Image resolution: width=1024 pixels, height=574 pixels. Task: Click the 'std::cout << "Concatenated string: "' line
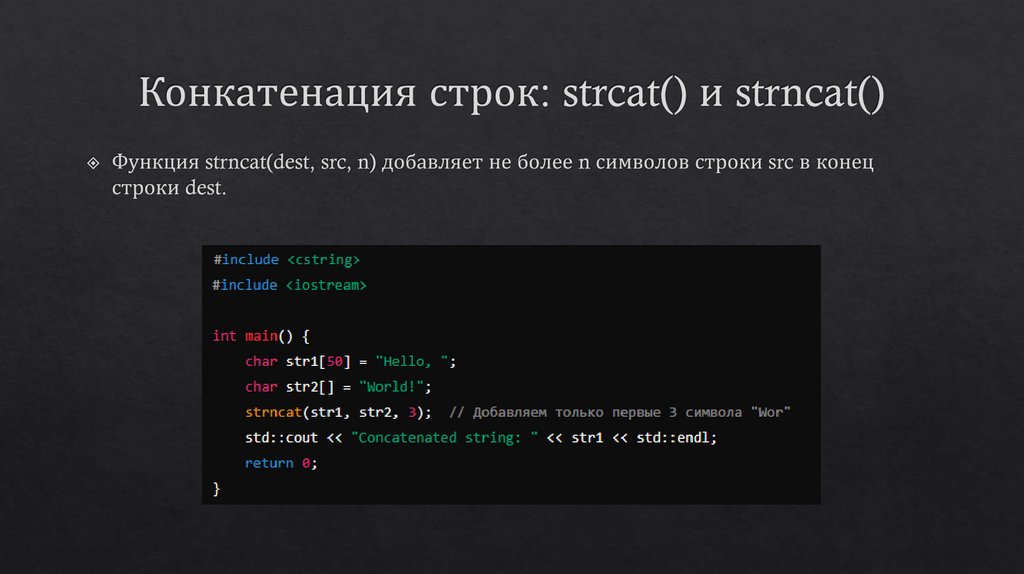pyautogui.click(x=481, y=438)
